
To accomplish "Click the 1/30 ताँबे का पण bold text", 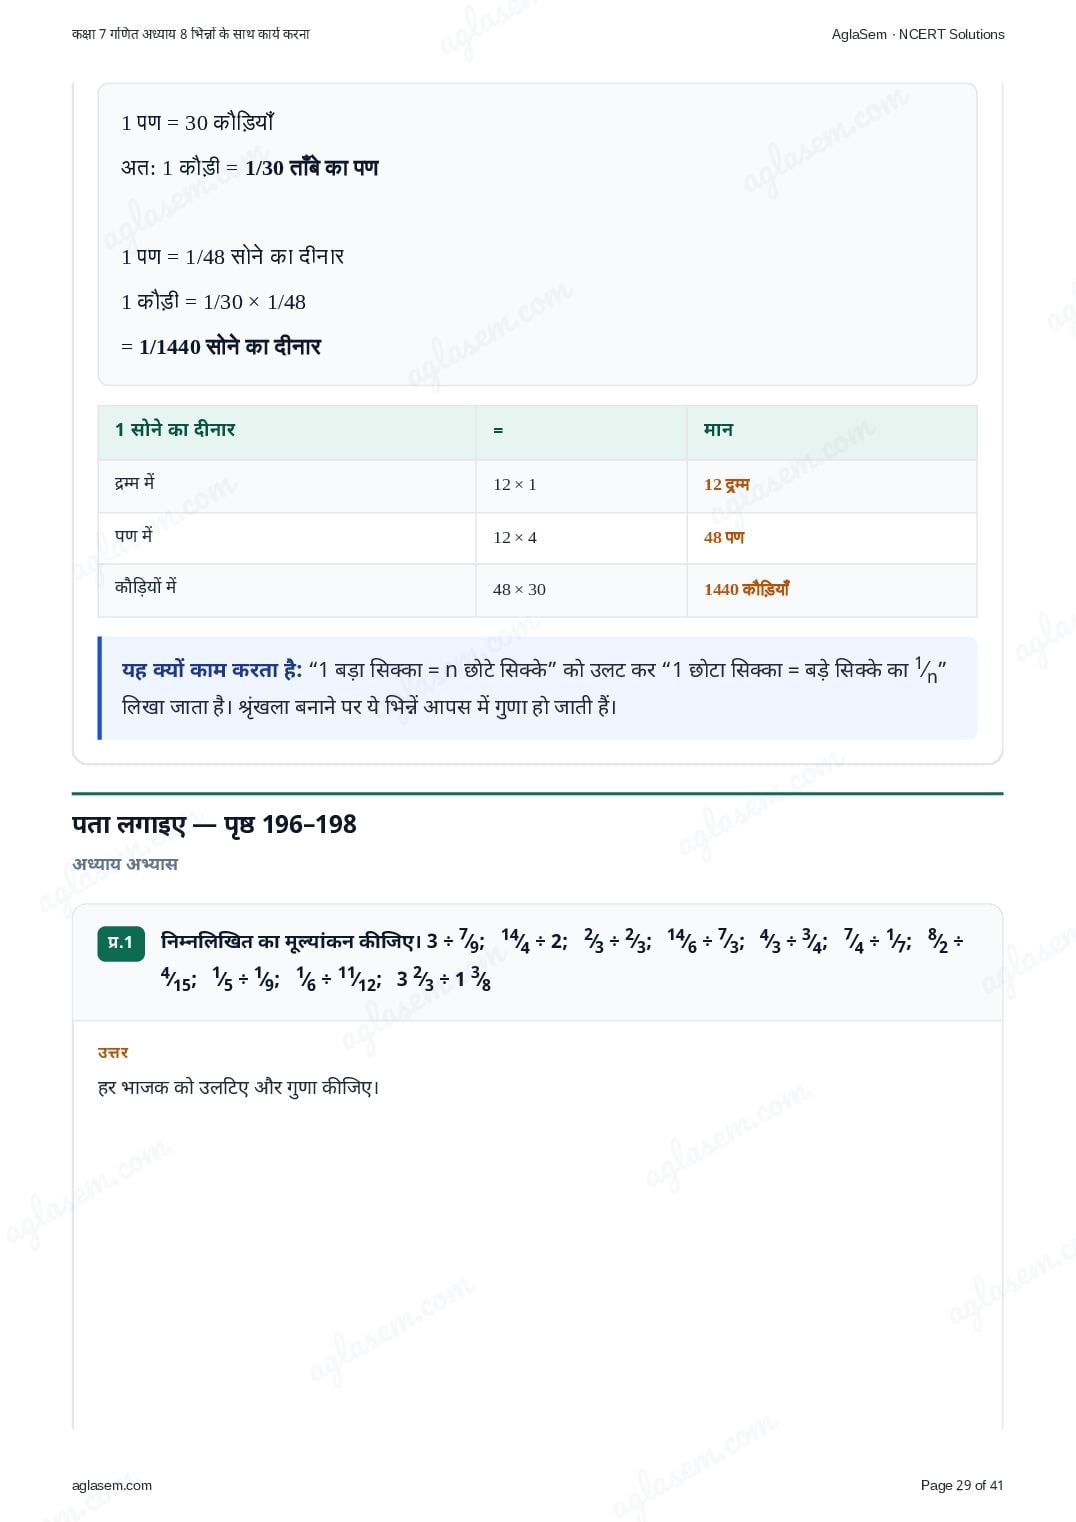I will coord(312,168).
